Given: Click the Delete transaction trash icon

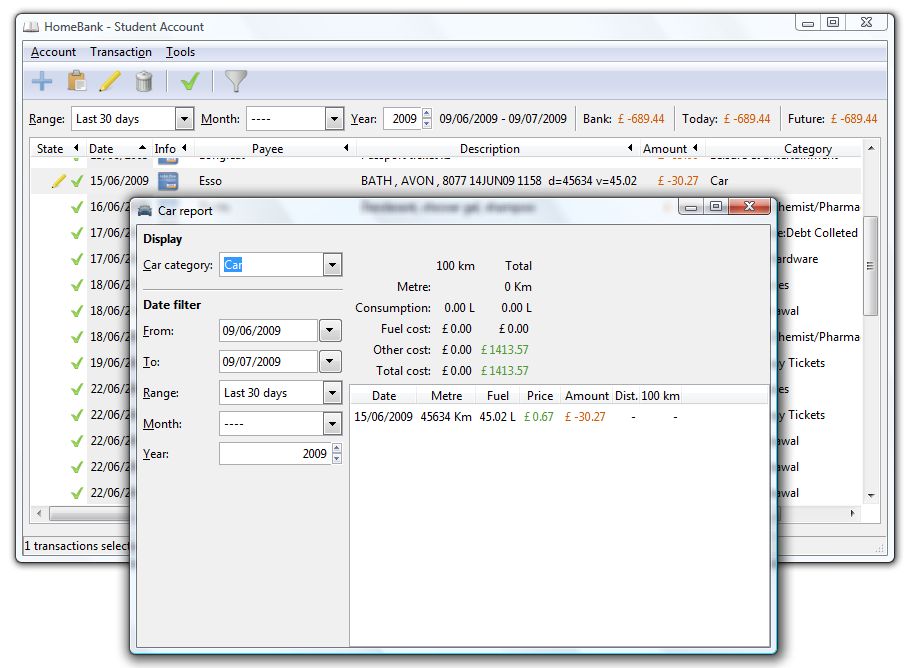Looking at the screenshot, I should pos(144,82).
